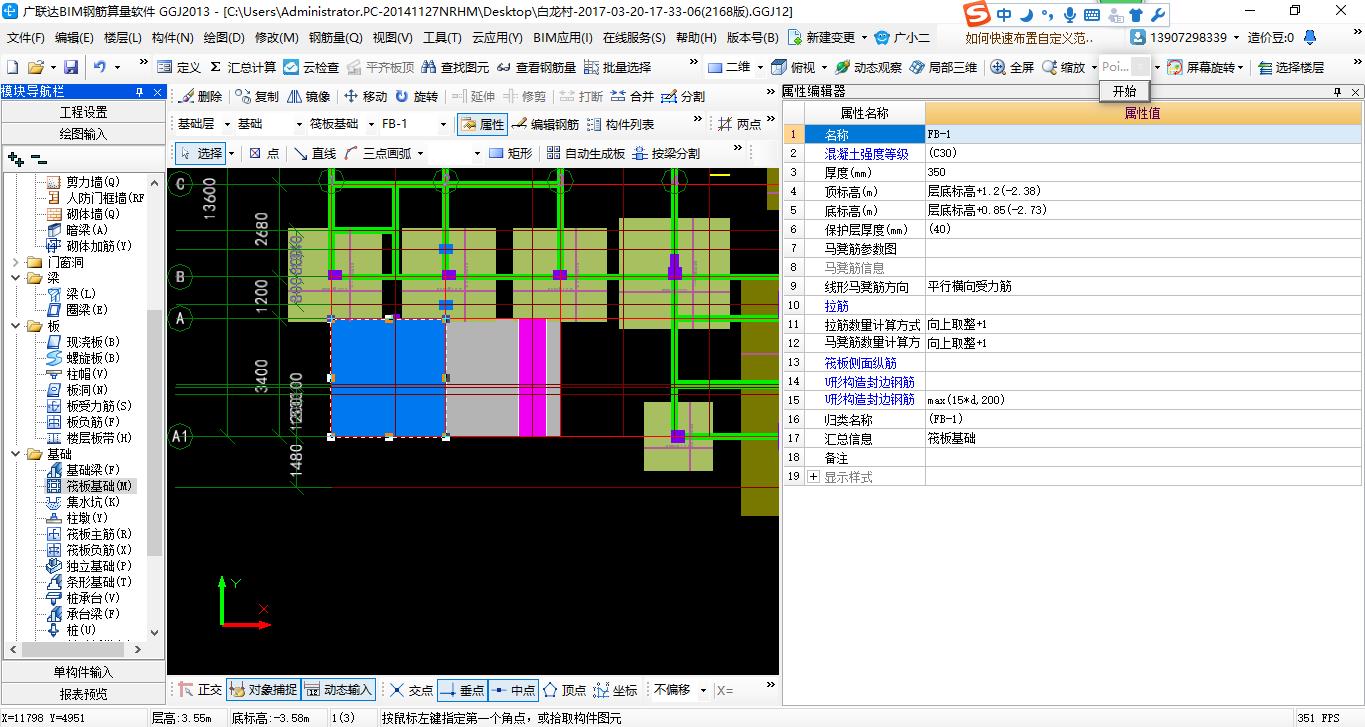Open 定义 (Define) tool
The image size is (1365, 727).
tap(179, 67)
